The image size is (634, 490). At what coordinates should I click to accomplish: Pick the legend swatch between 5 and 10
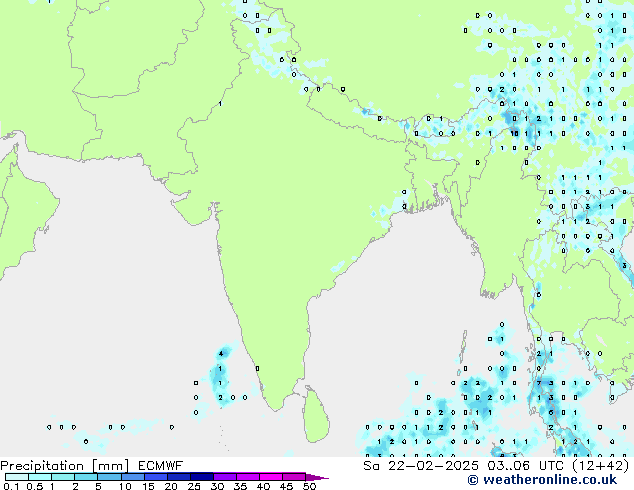click(110, 477)
